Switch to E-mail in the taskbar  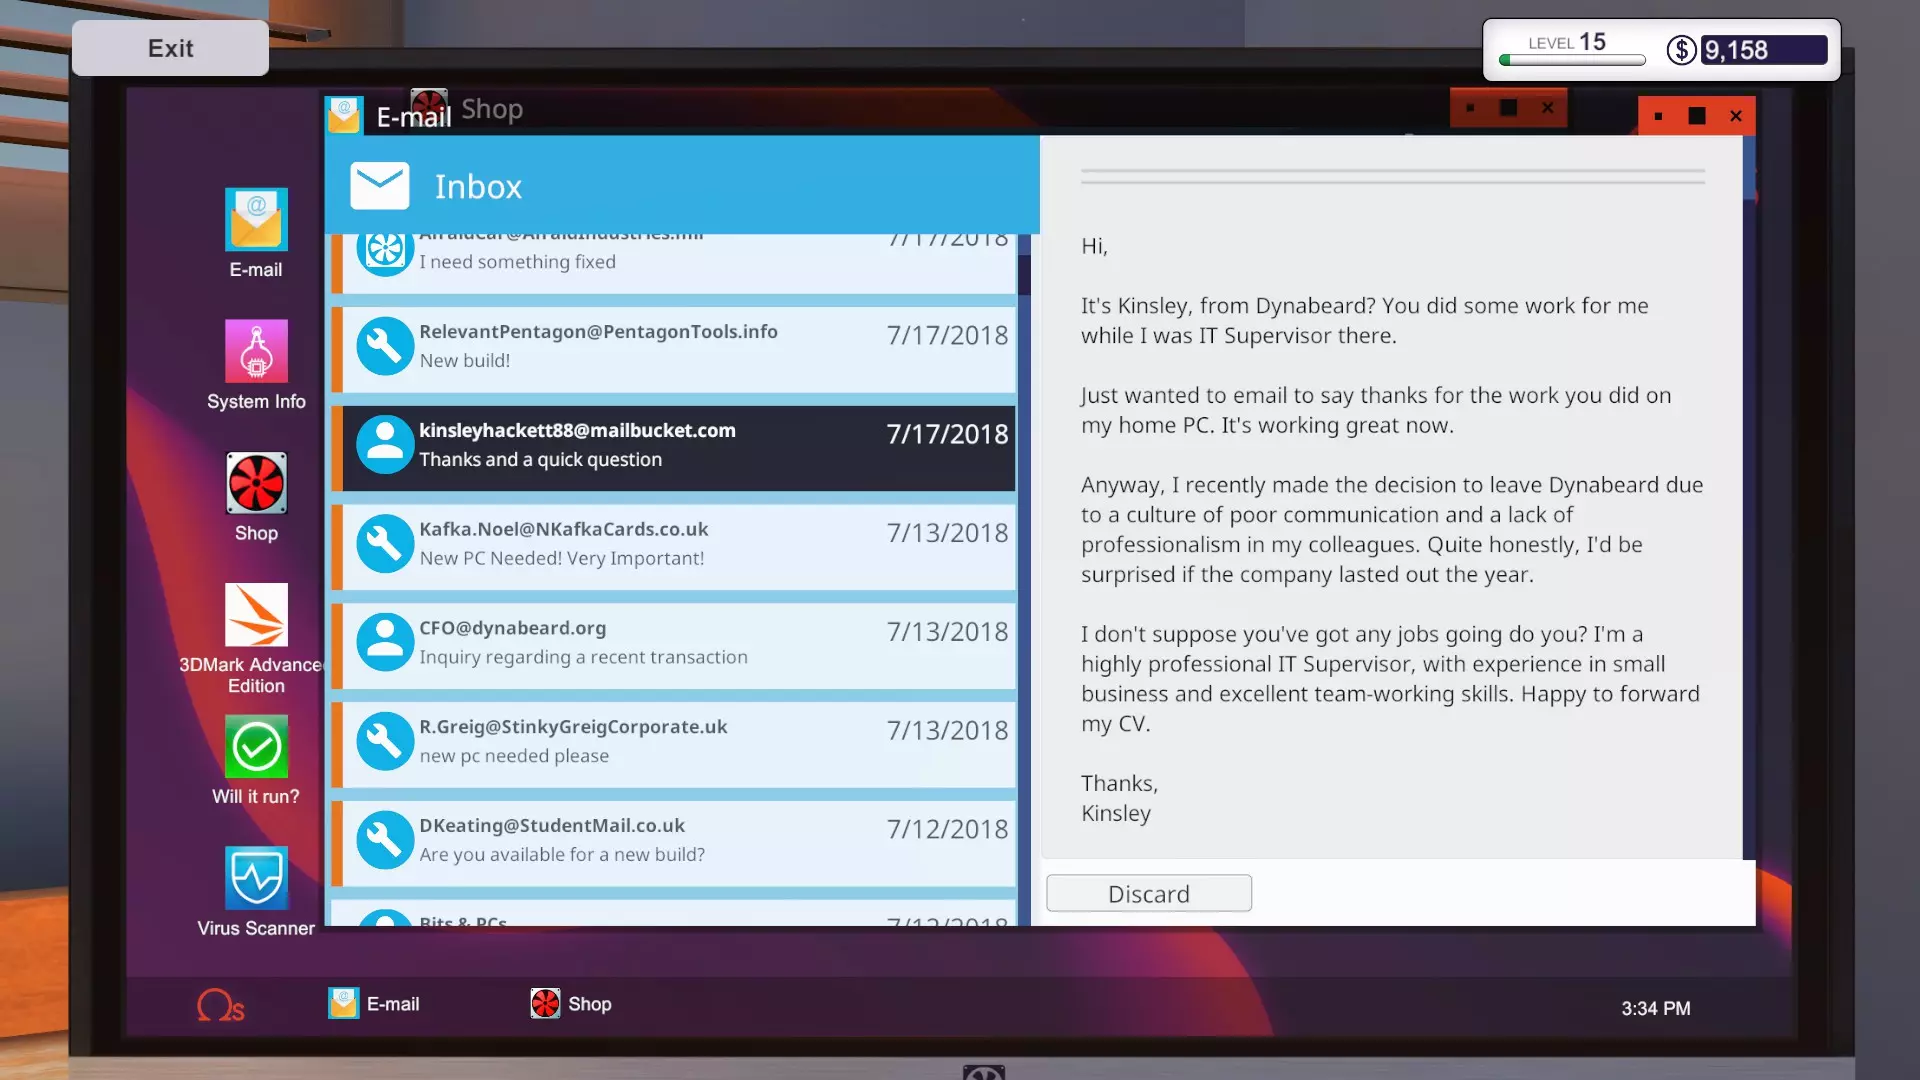[x=374, y=1004]
